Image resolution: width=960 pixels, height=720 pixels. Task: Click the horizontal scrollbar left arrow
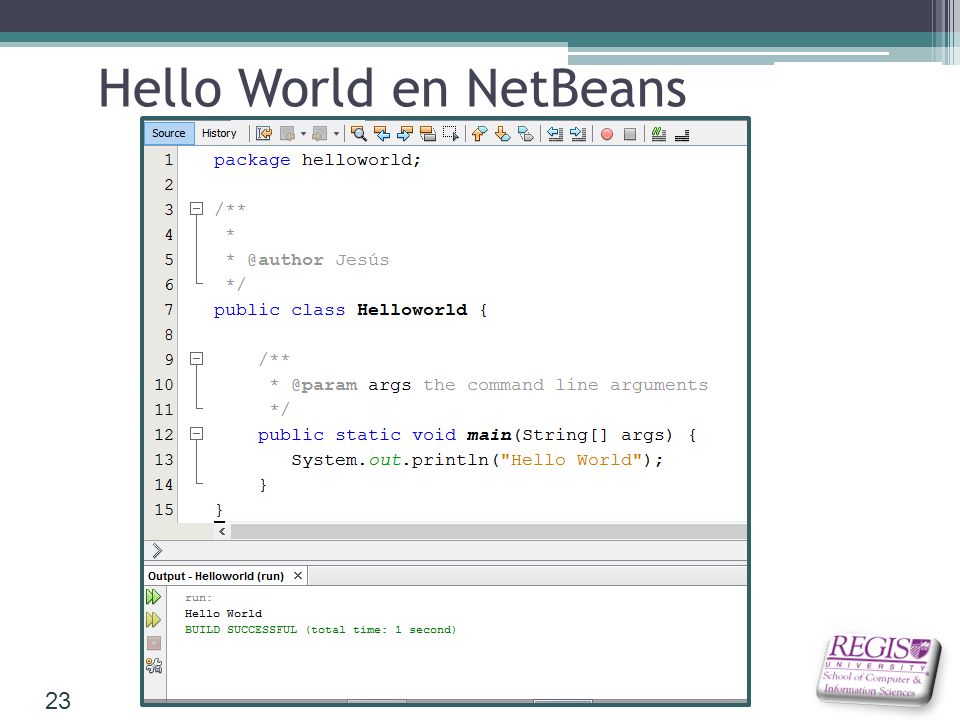coord(222,531)
